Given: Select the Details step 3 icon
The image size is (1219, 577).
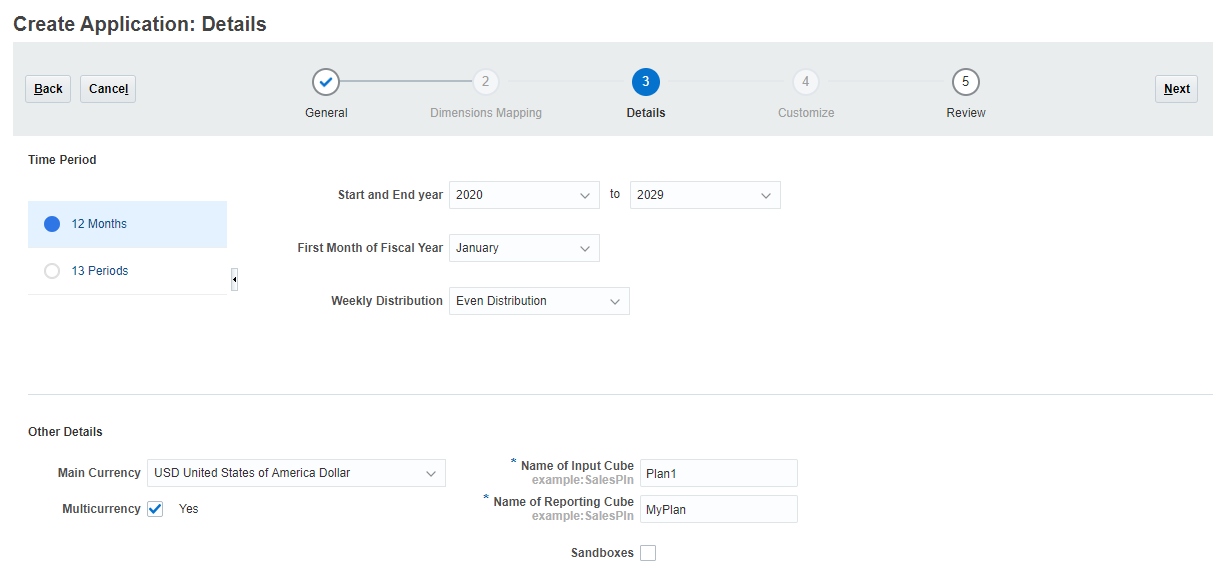Looking at the screenshot, I should [x=645, y=81].
